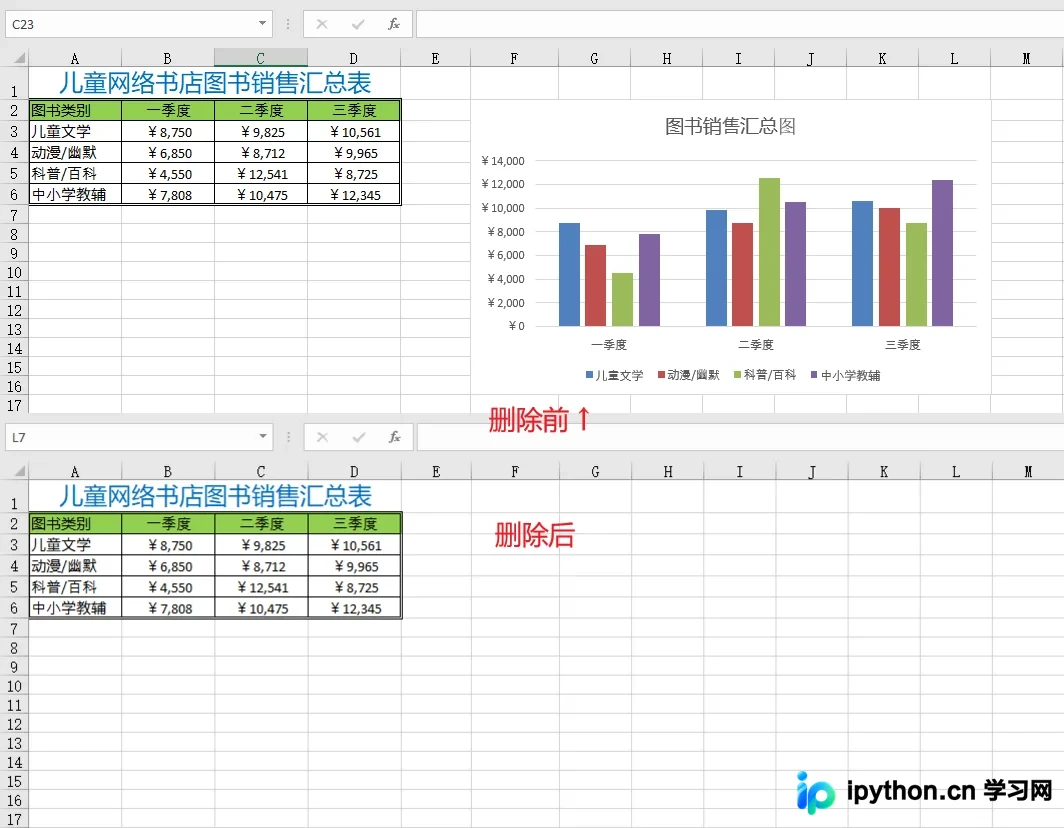Click the select-all corner triangle of the lower sheet
This screenshot has height=828, width=1064.
pos(20,471)
